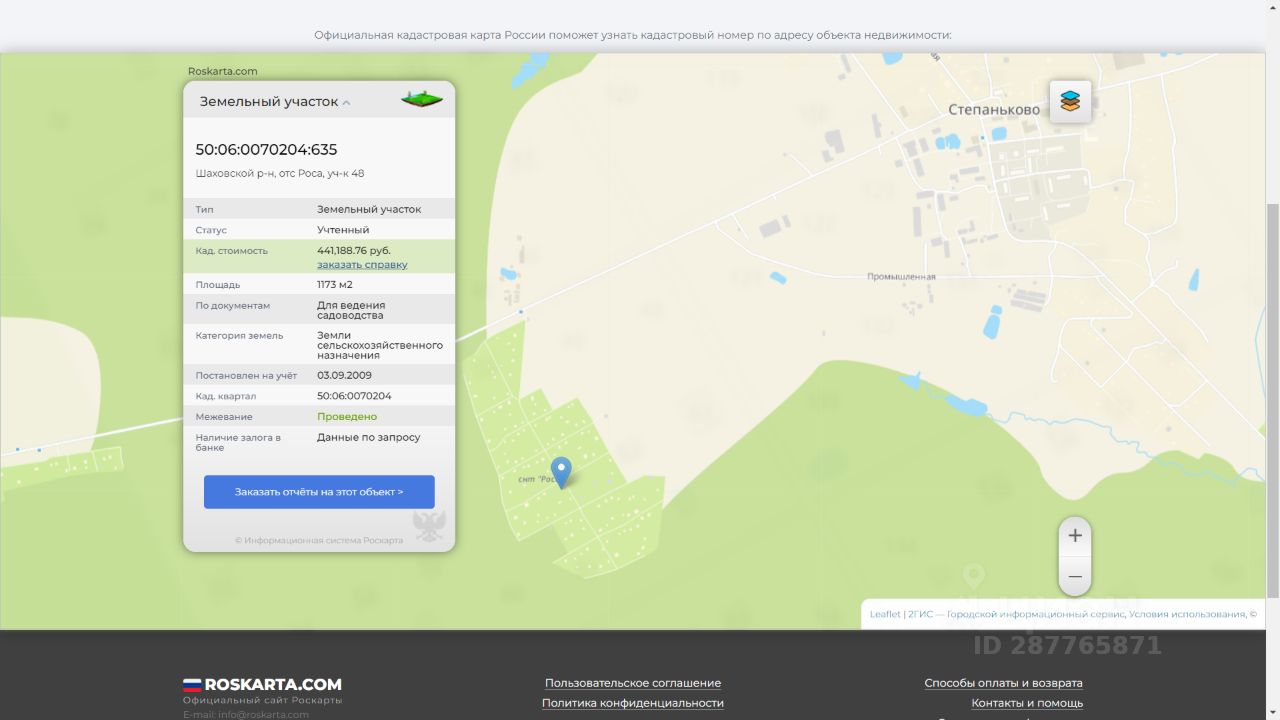Click the ROSKARTA.COM footer logo text
Screen dimensions: 1280x720
pos(273,685)
